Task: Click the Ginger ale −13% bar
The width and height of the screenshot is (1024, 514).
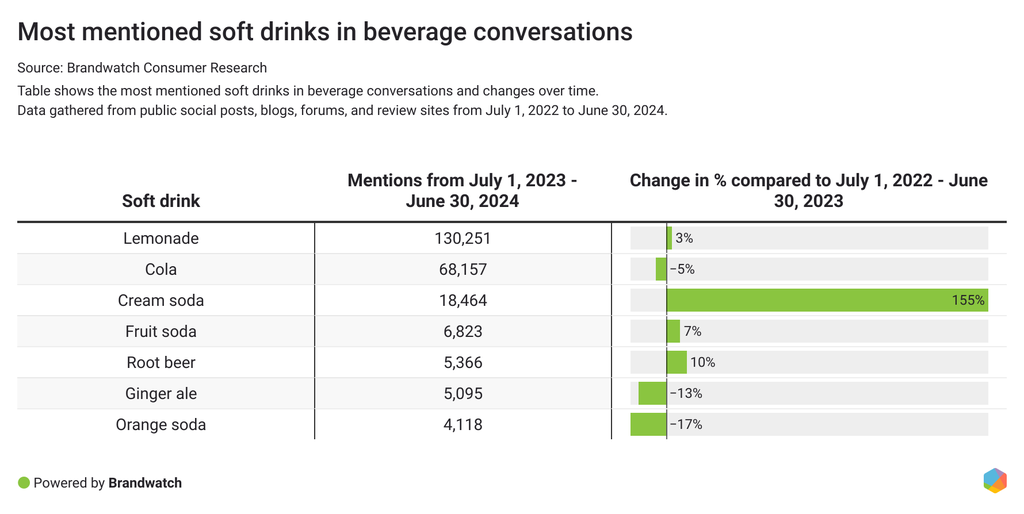Action: tap(653, 393)
